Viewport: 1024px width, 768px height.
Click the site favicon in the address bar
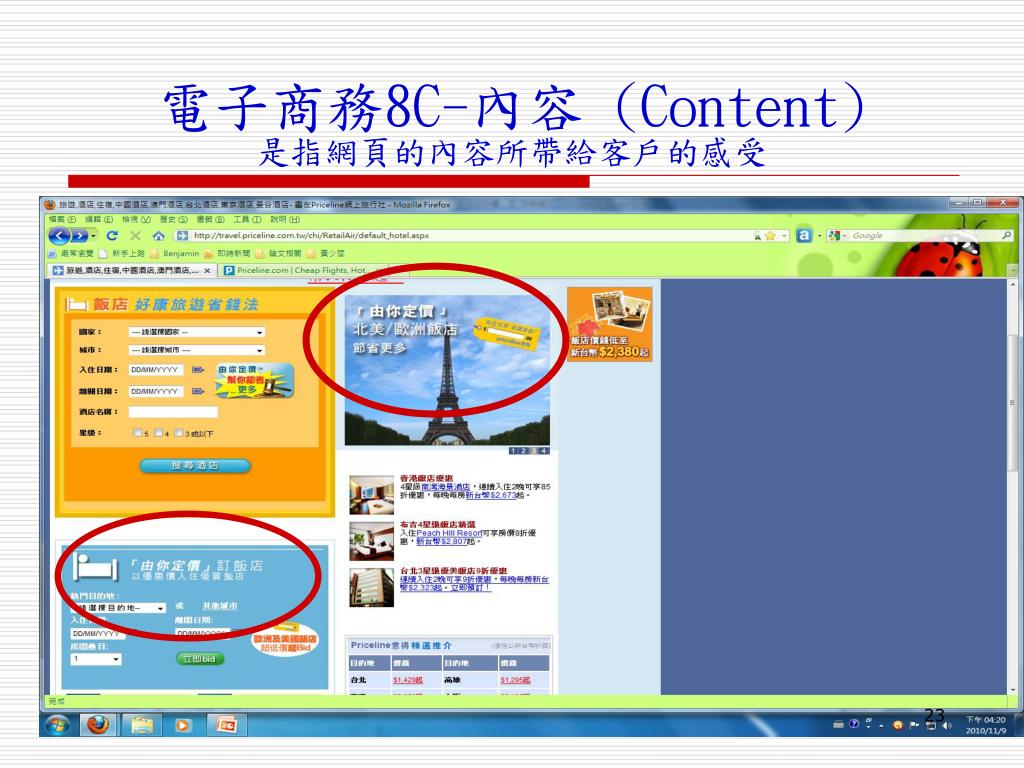pos(183,235)
